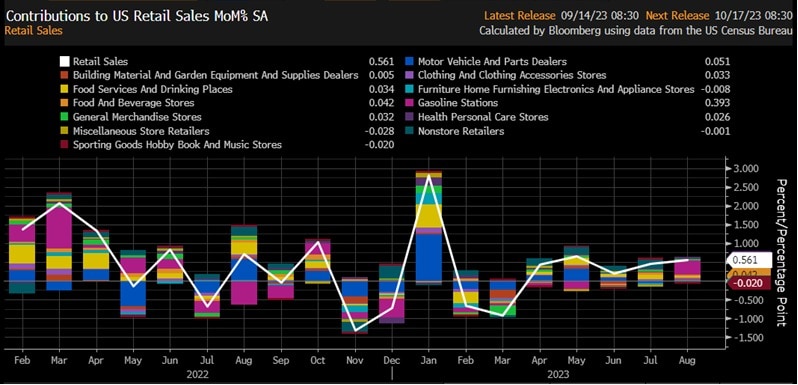The width and height of the screenshot is (798, 385).
Task: Click Motor Vehicle And Parts Dealers label
Action: tap(492, 62)
